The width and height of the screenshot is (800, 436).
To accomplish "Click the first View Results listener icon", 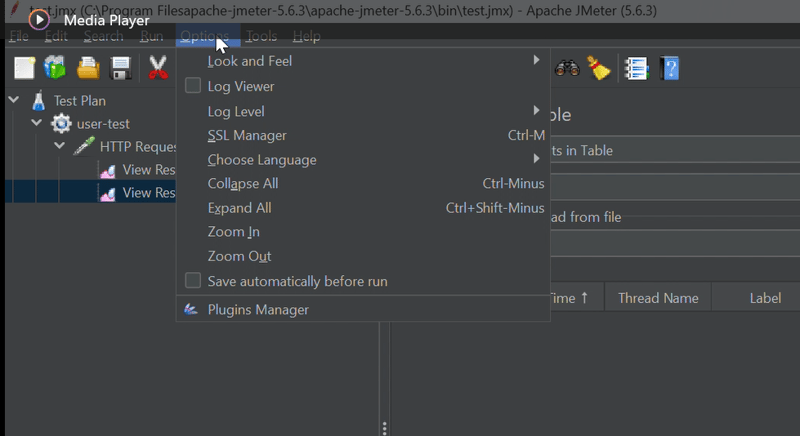I will [108, 170].
